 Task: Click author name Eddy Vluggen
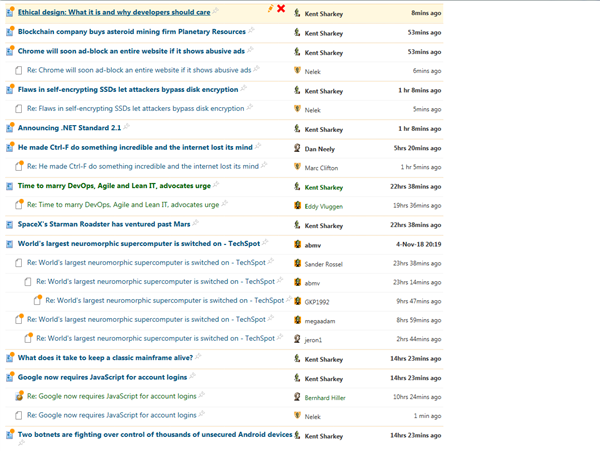click(324, 207)
